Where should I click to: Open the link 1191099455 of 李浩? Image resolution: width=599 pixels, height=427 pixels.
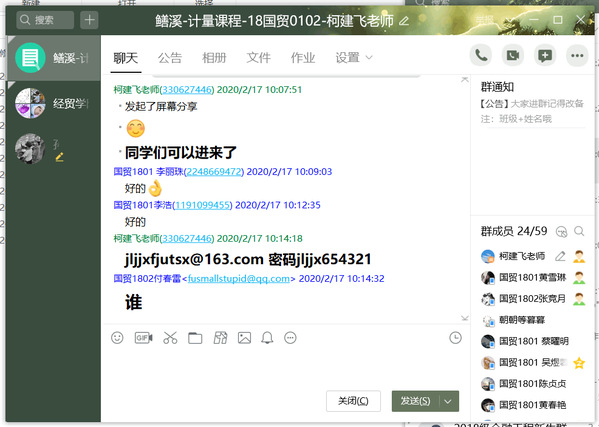coord(202,205)
